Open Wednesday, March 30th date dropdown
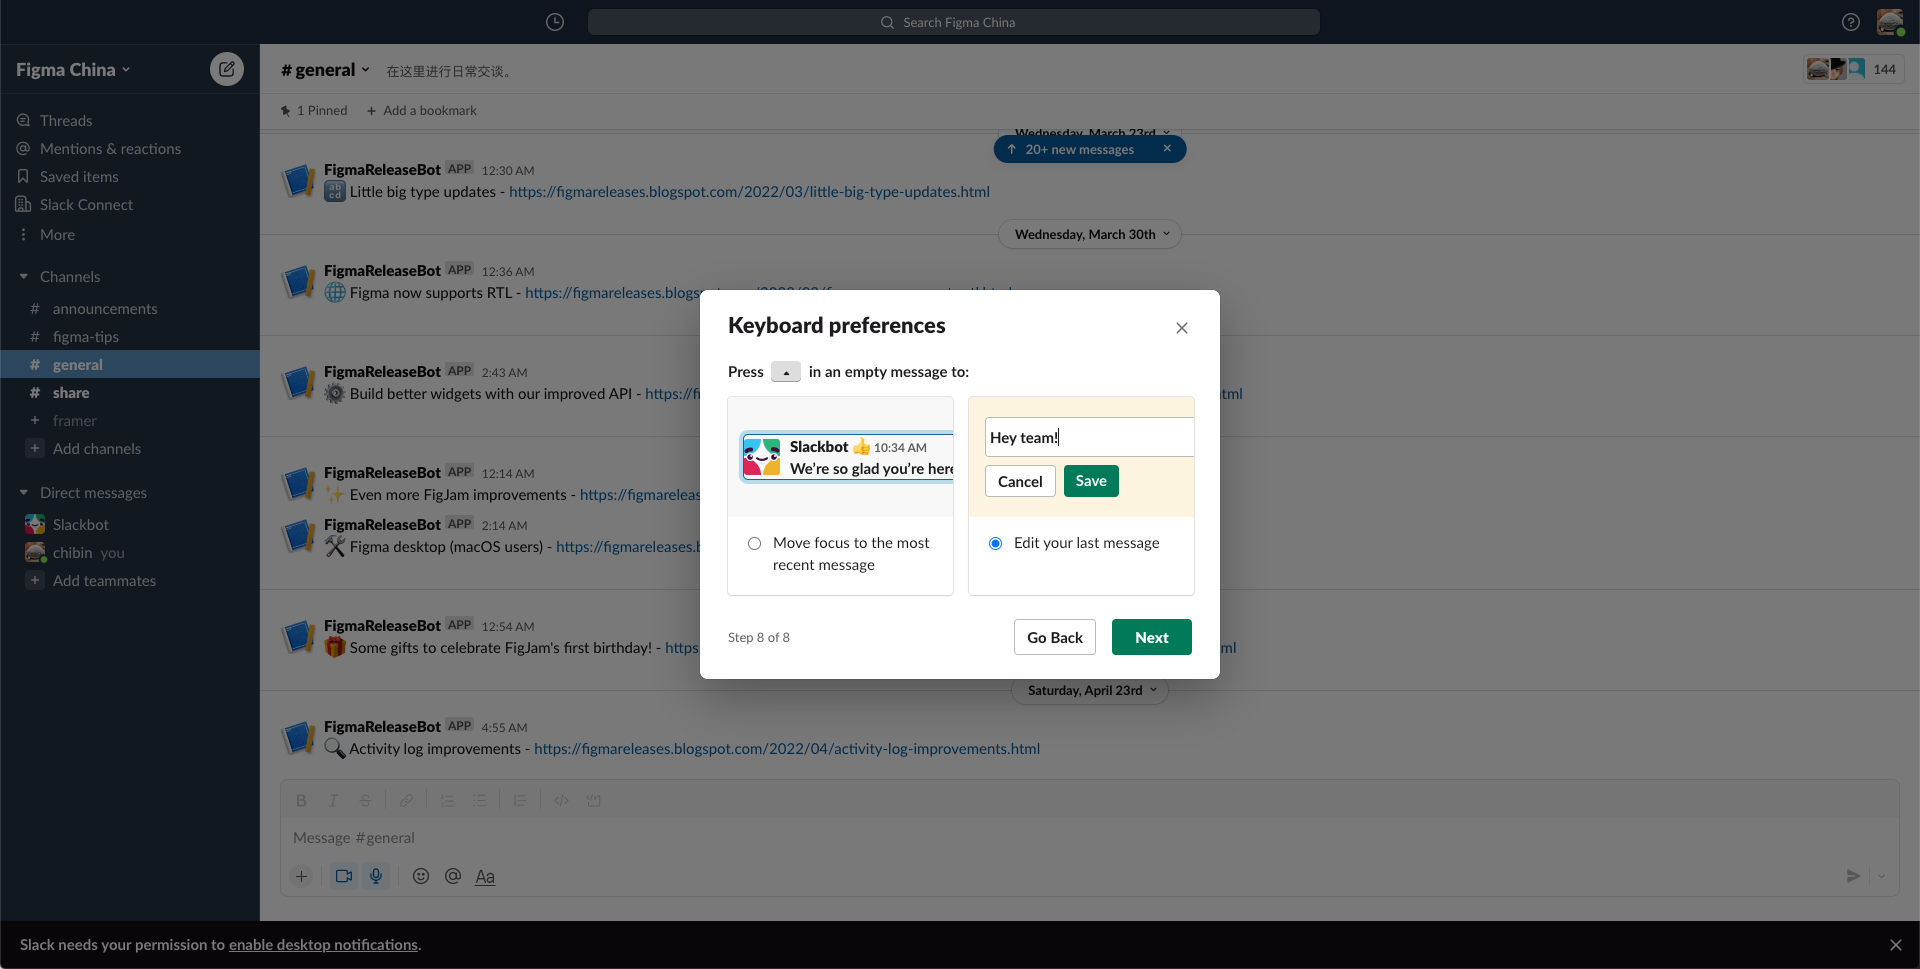Screen dimensions: 1920x969 click(1090, 234)
